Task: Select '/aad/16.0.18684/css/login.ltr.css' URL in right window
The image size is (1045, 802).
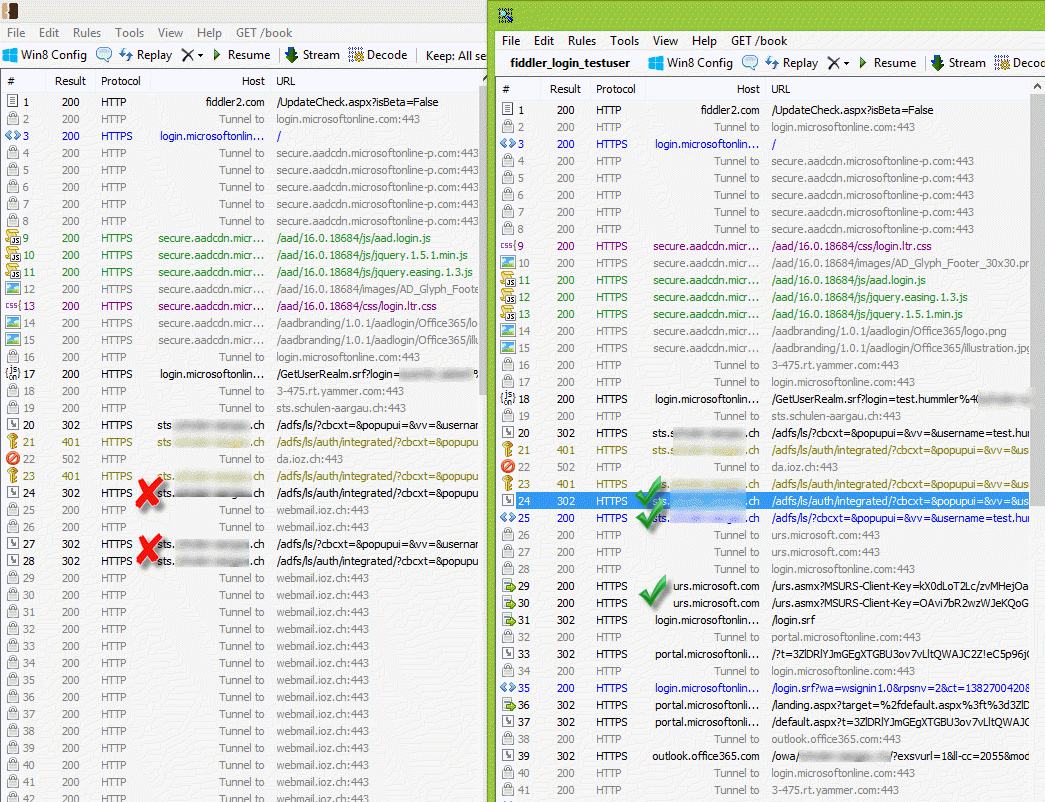Action: [851, 246]
